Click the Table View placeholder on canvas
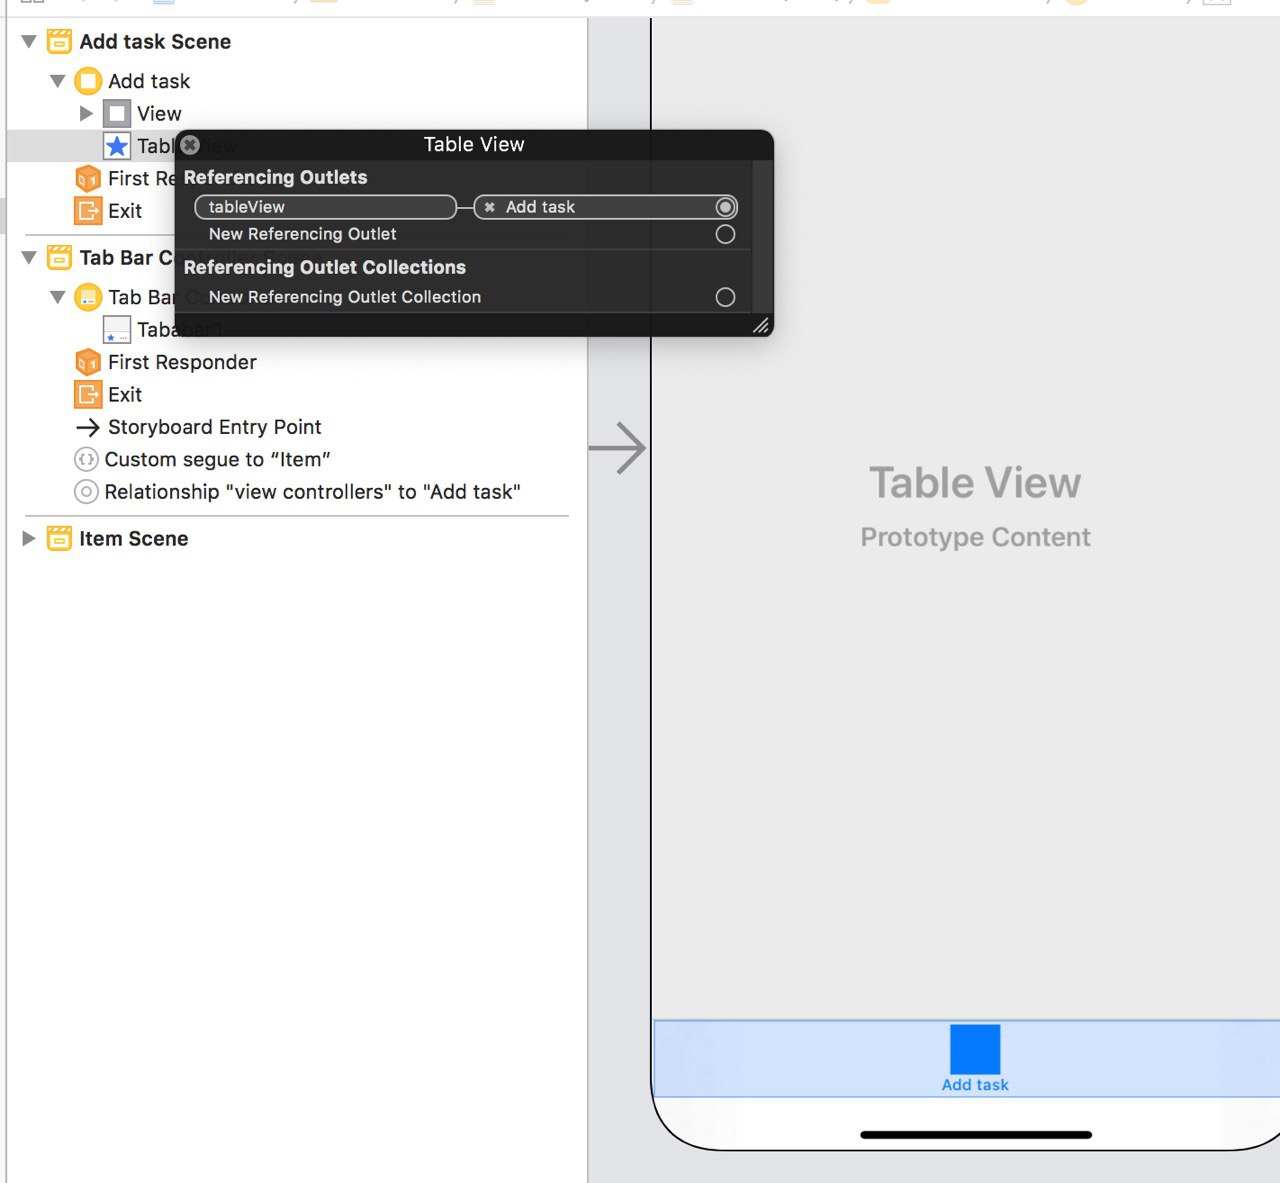This screenshot has height=1183, width=1280. coord(975,483)
